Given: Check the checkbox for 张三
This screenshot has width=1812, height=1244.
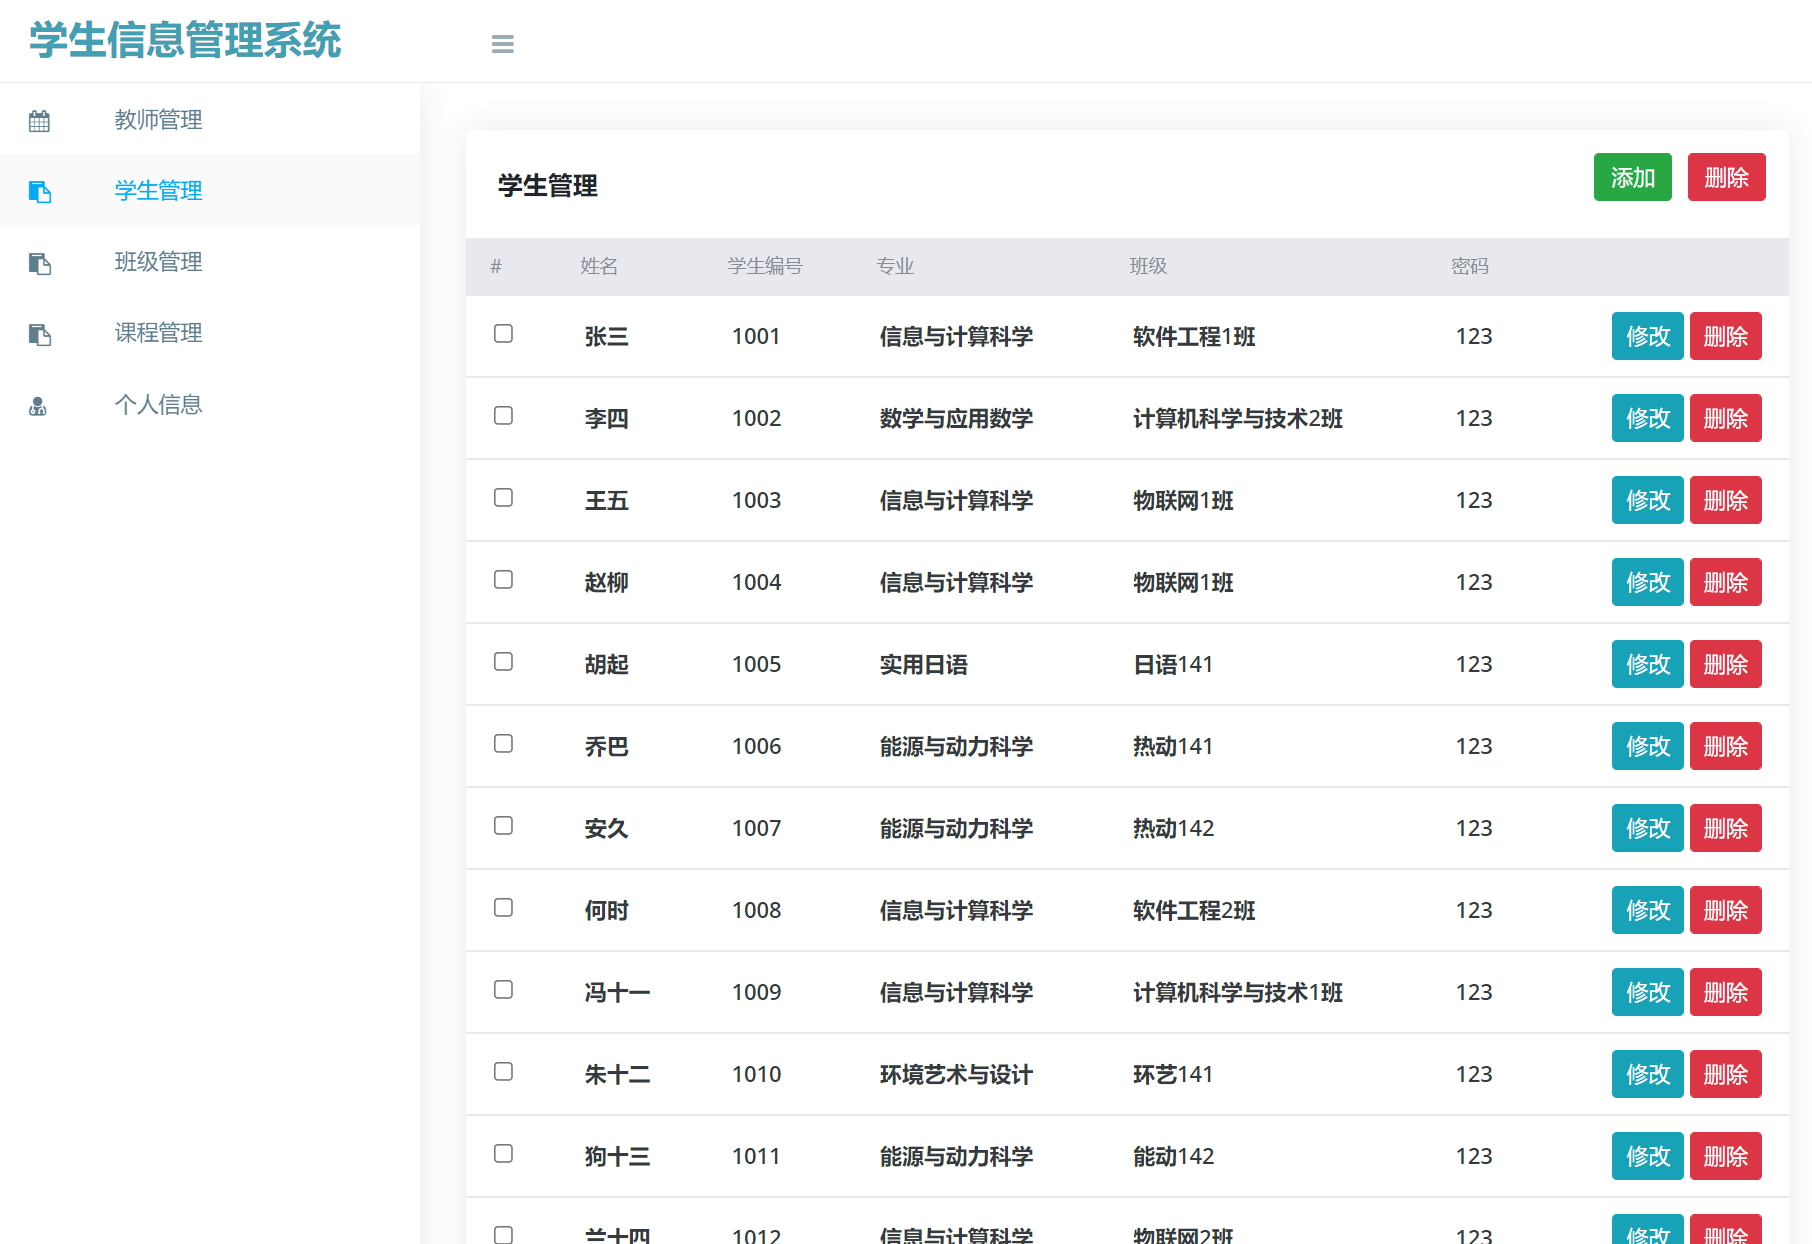Looking at the screenshot, I should point(503,335).
